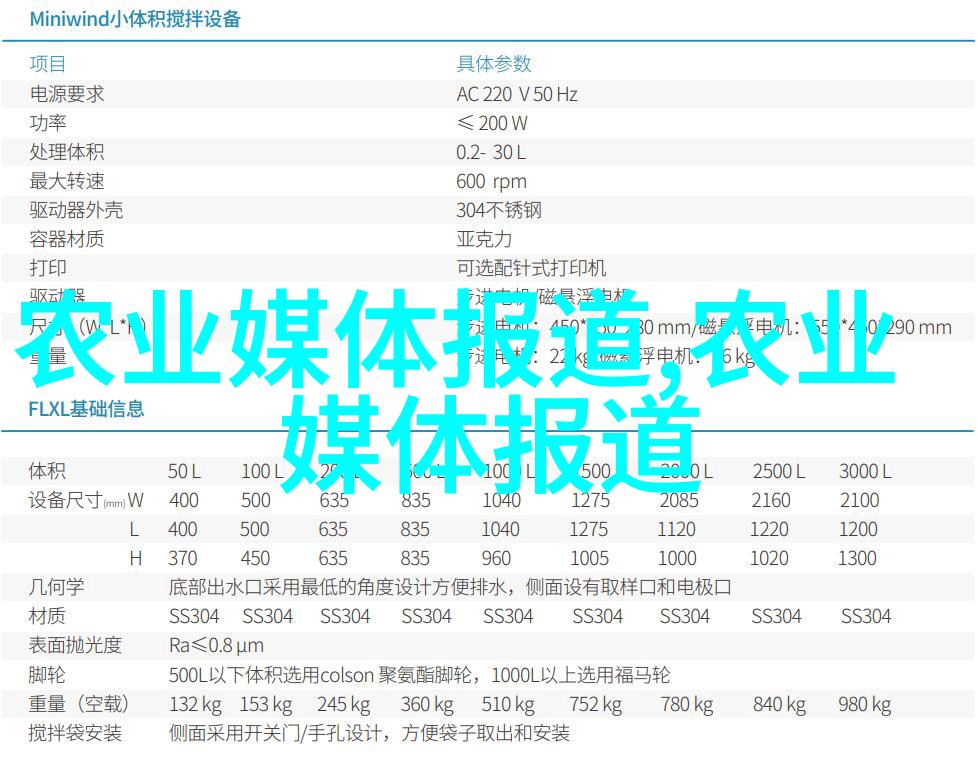The image size is (978, 759).
Task: Select the 304不锈钢 housing material cell
Action: pos(499,210)
